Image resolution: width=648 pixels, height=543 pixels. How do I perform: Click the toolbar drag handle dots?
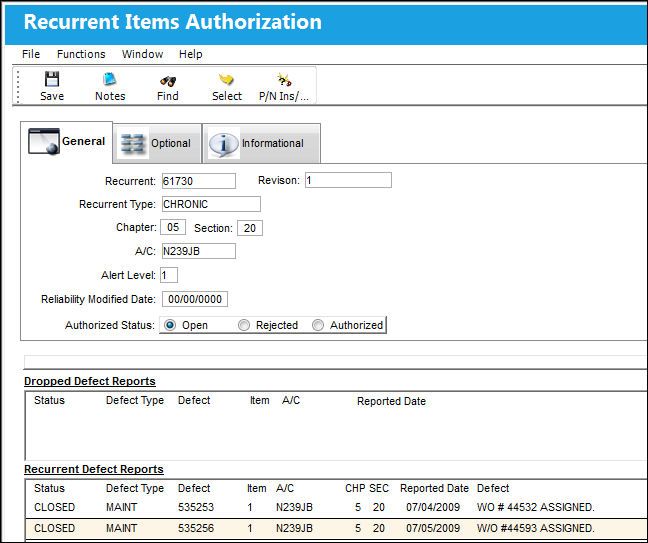point(18,86)
